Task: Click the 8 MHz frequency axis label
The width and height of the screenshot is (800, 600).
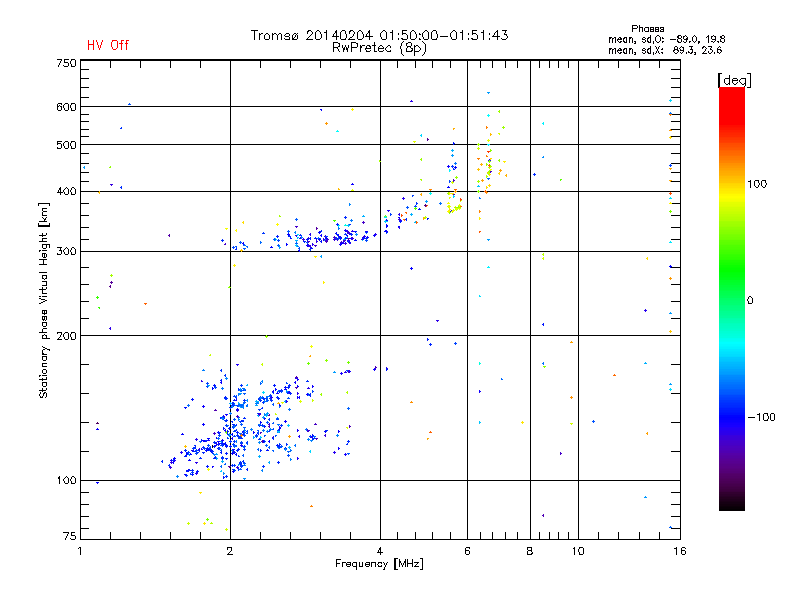Action: (530, 551)
